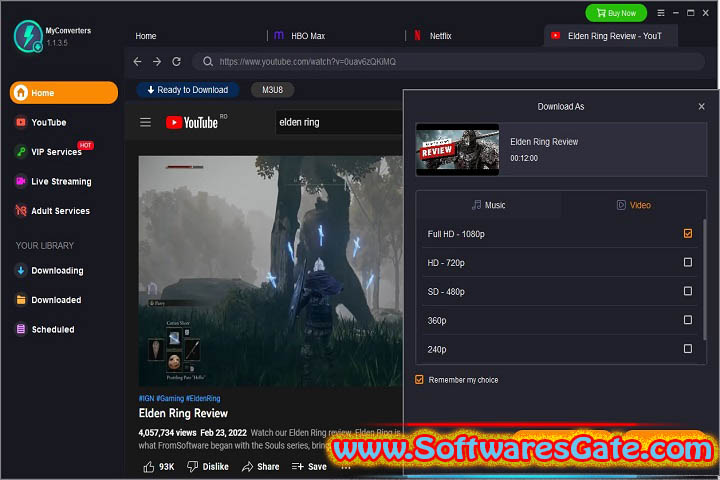
Task: Open the #EldenRing hashtag link
Action: pos(203,398)
